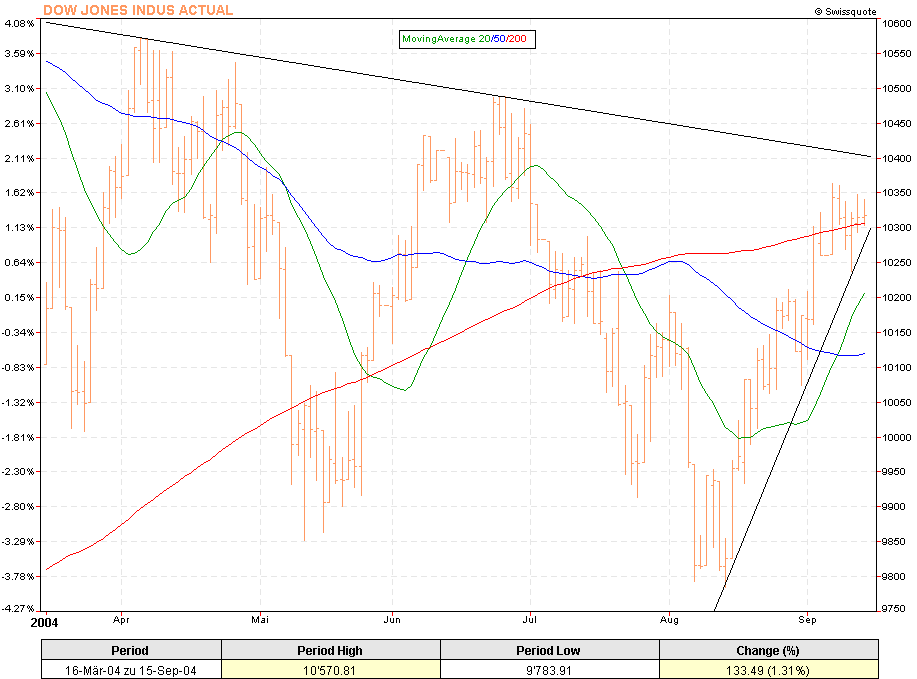
Task: Click the Sep month label
Action: pos(807,620)
